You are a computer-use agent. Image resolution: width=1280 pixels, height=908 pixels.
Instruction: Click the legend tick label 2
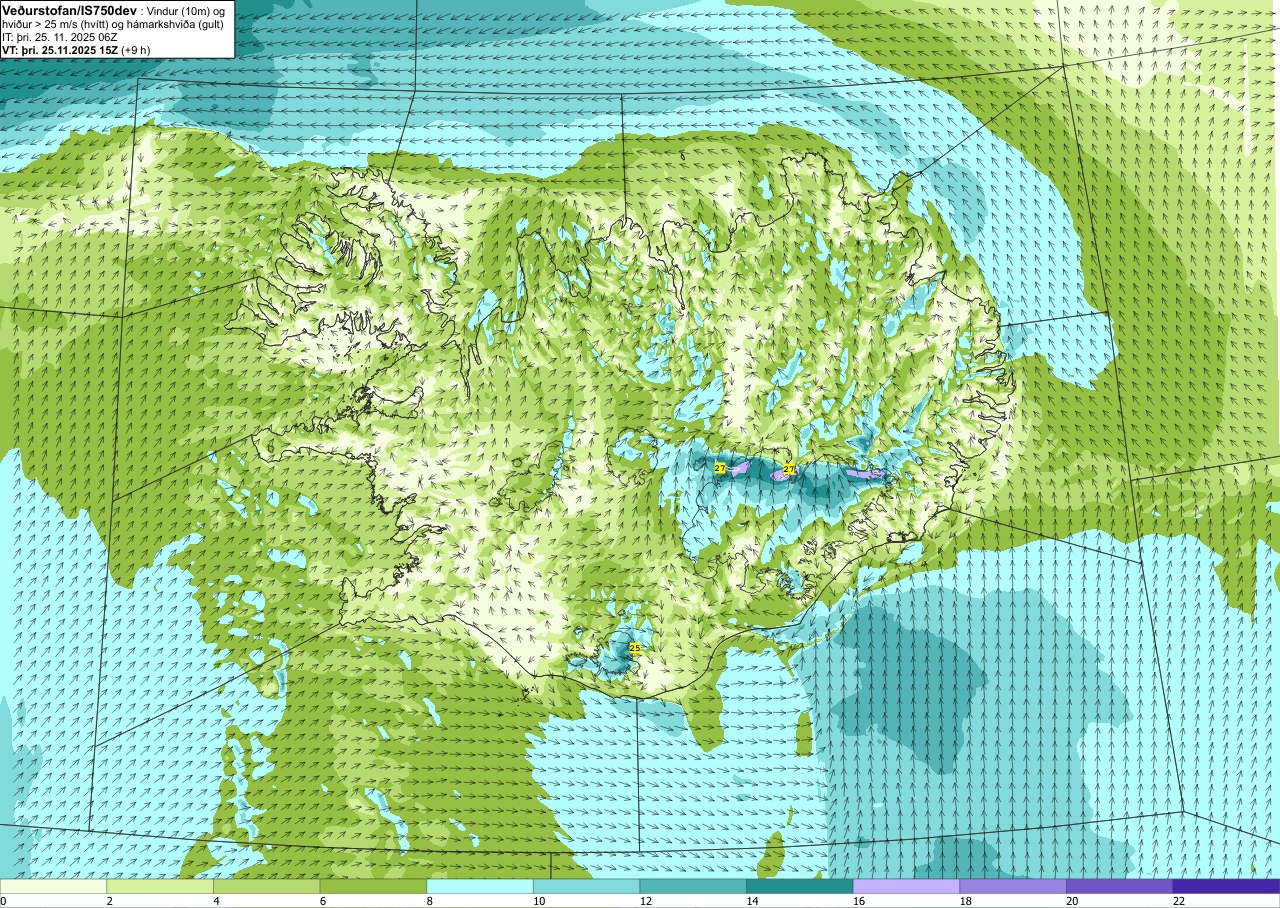[109, 901]
